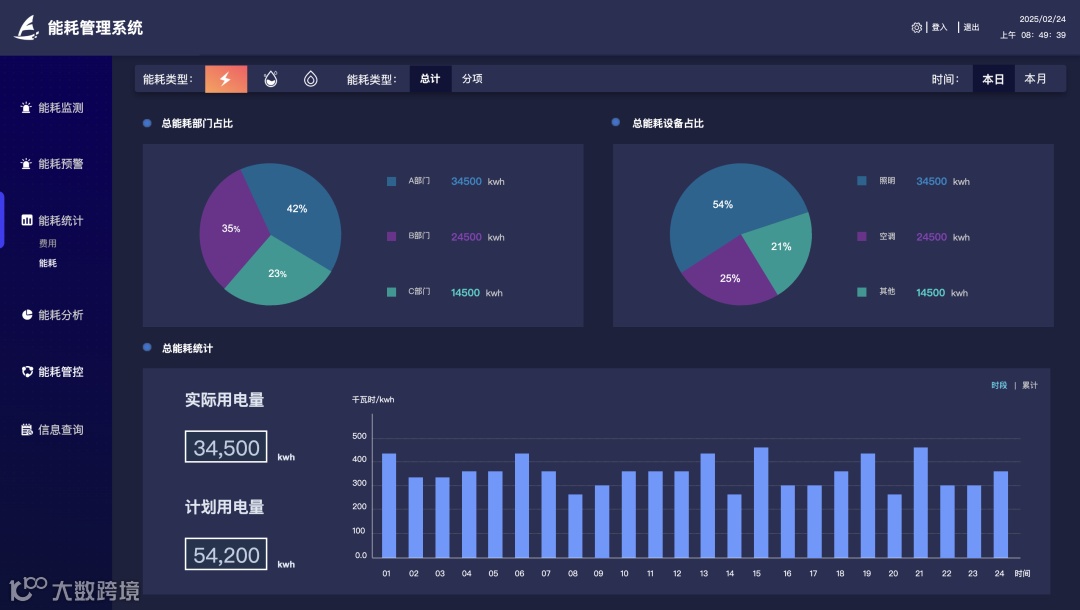Click the bar for hour 24
Image resolution: width=1080 pixels, height=610 pixels.
click(x=1001, y=514)
